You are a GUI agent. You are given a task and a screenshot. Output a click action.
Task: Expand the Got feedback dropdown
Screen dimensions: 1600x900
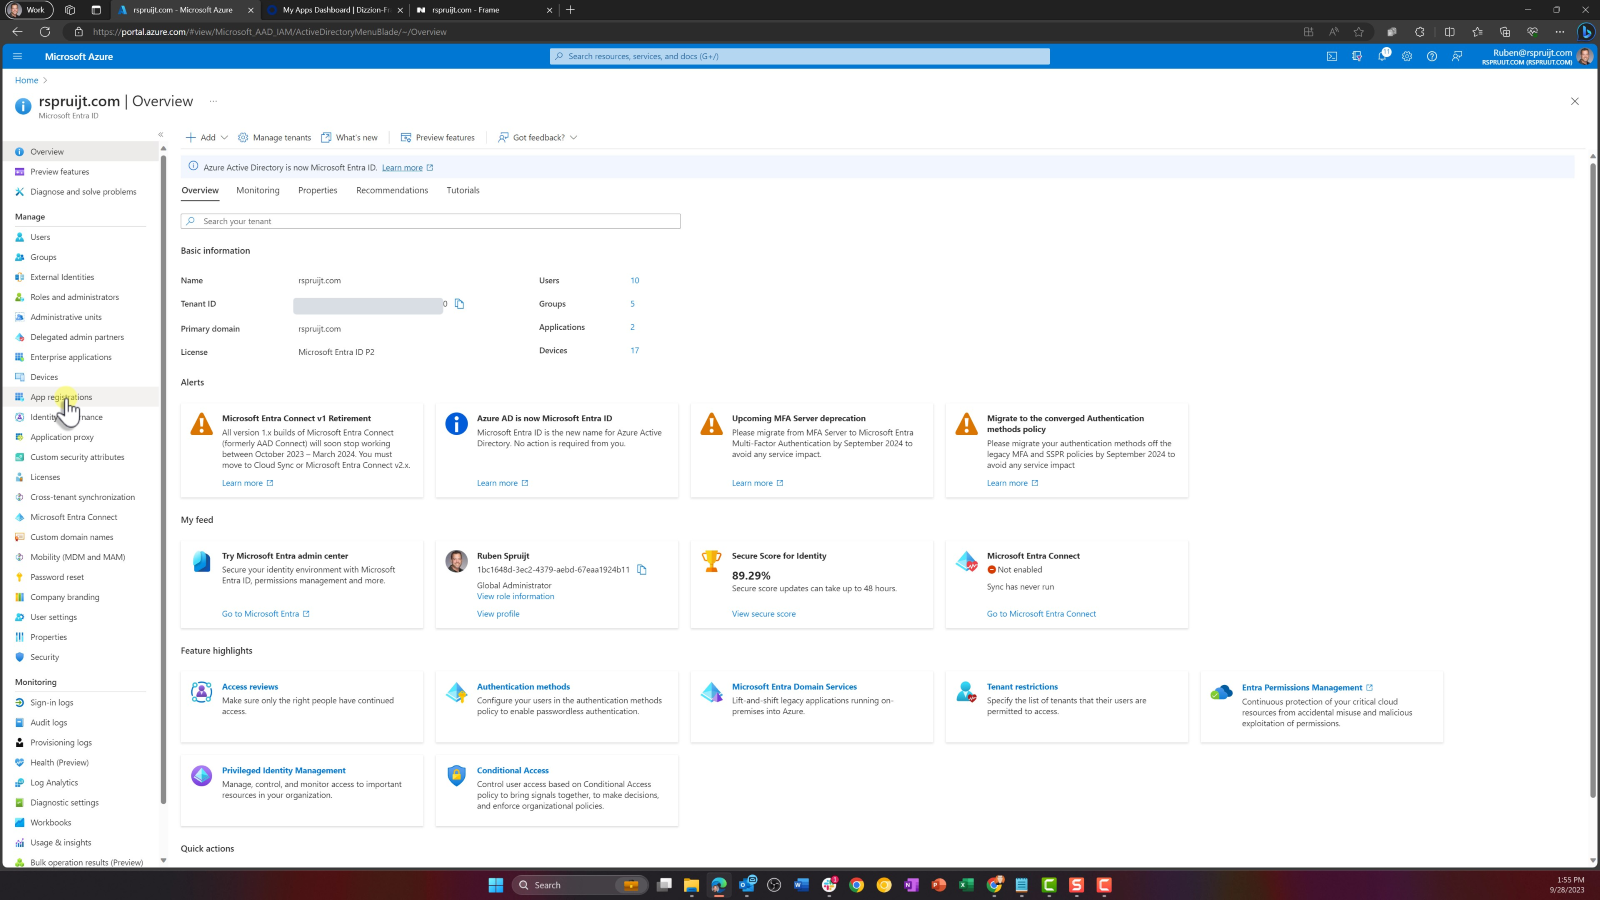pyautogui.click(x=538, y=138)
